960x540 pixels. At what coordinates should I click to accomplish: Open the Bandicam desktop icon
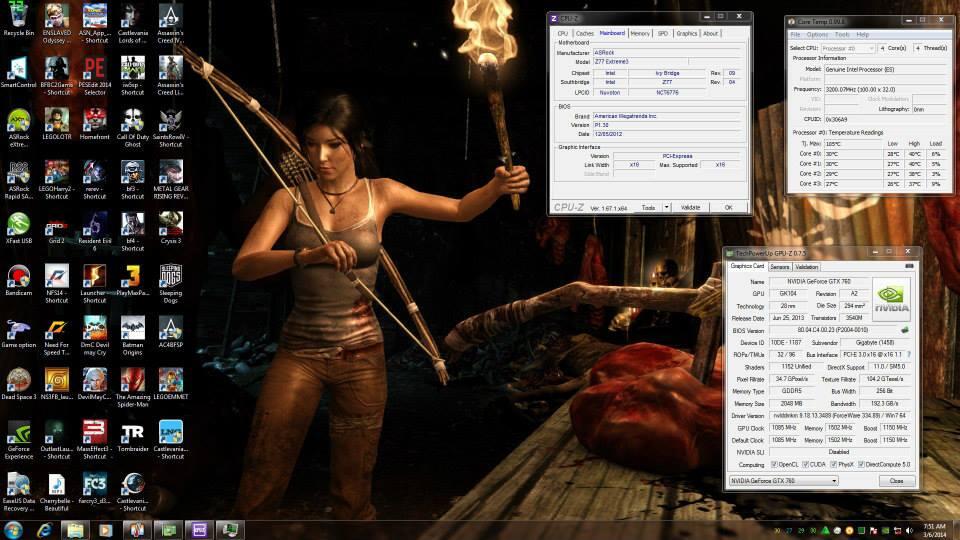coord(18,280)
